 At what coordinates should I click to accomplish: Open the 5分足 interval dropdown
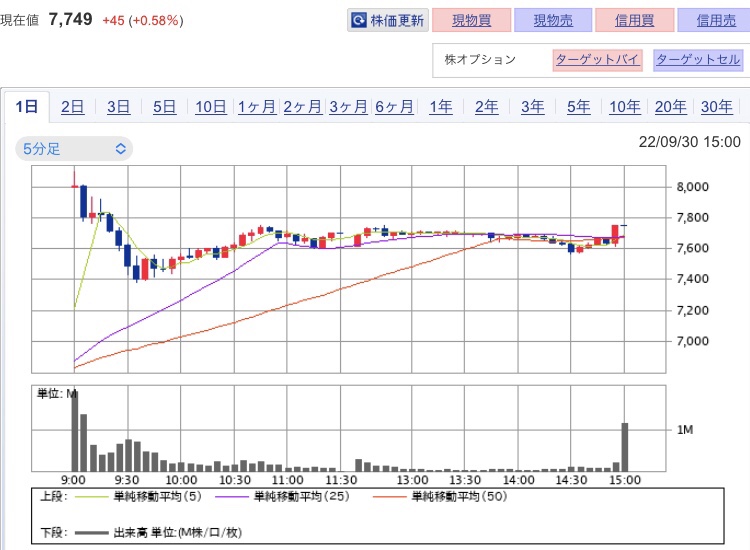point(74,149)
